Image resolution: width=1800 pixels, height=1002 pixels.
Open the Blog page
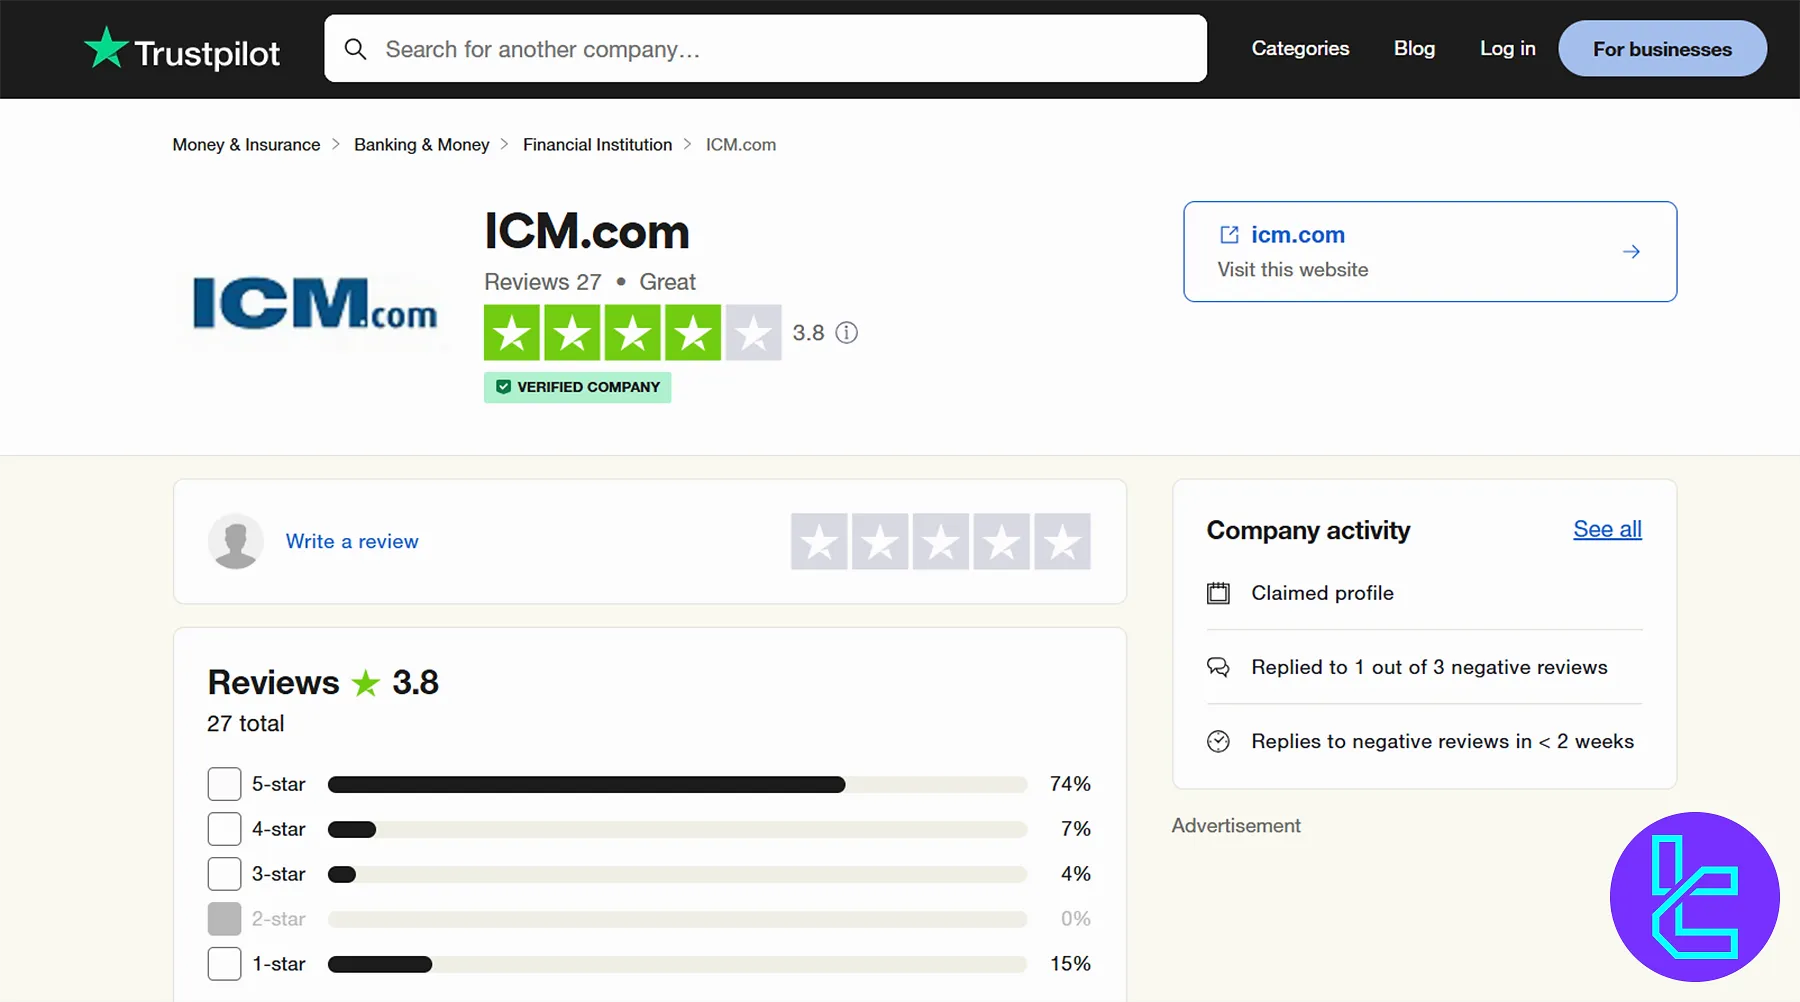click(x=1414, y=48)
